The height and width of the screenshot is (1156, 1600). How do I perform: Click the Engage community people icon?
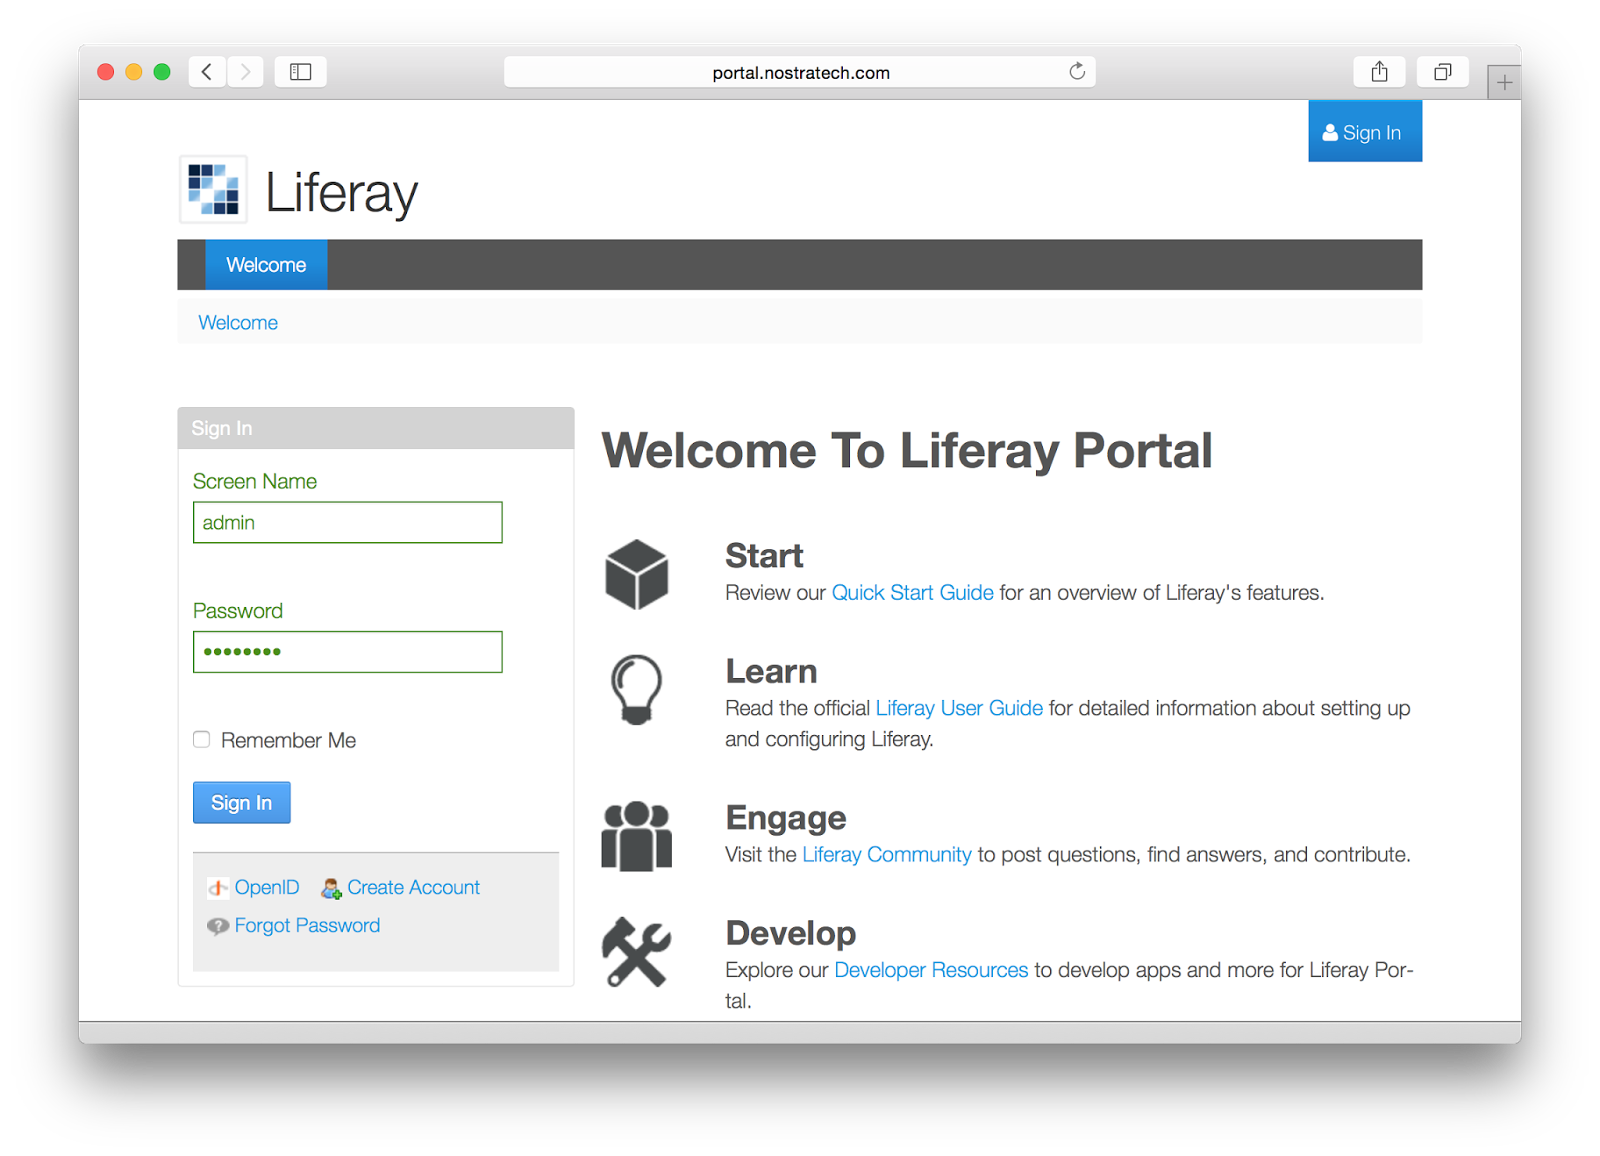tap(637, 836)
